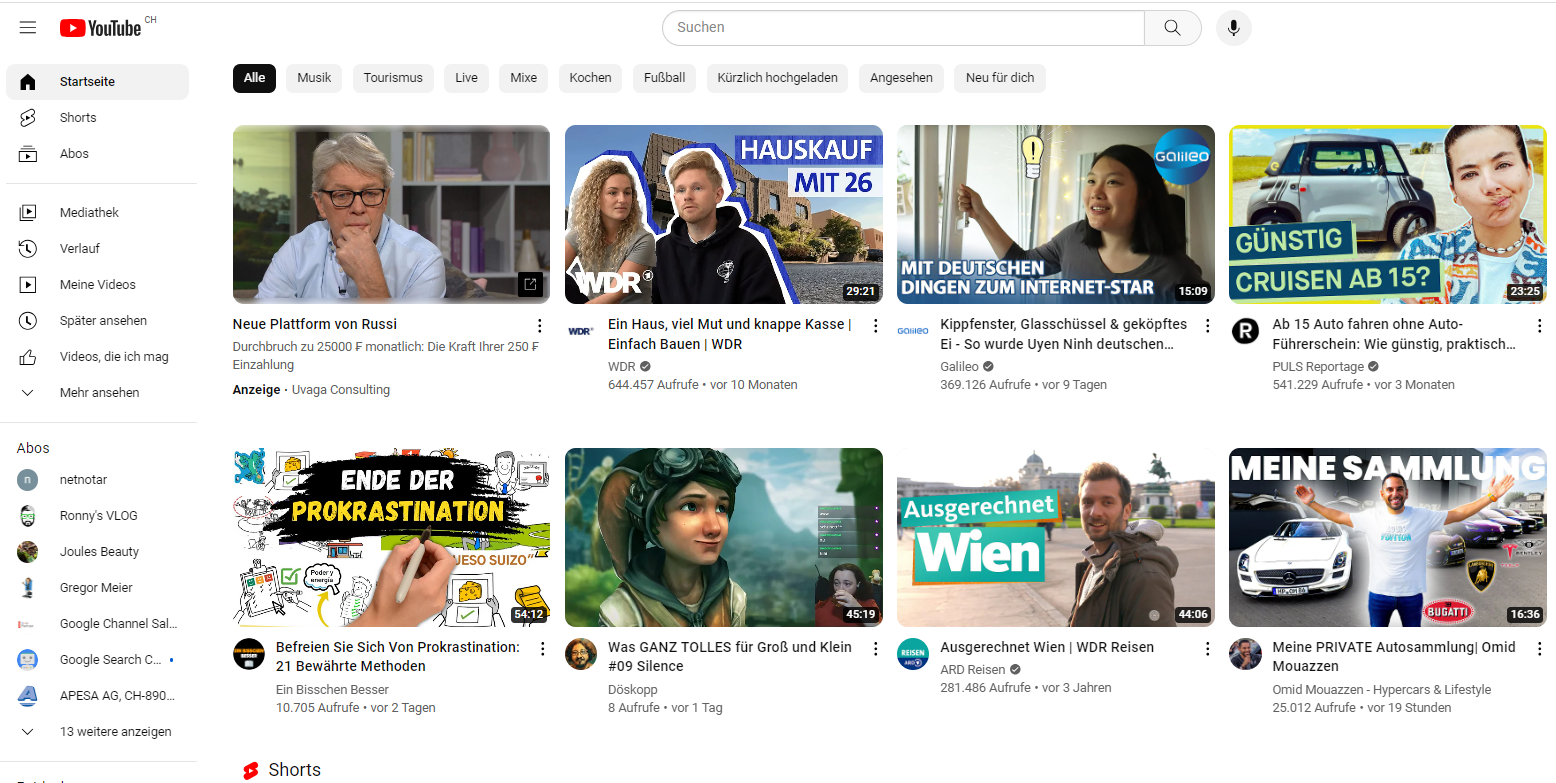Select Kürzlich hochgeladen filter chip
Image resolution: width=1556 pixels, height=783 pixels.
tap(778, 78)
